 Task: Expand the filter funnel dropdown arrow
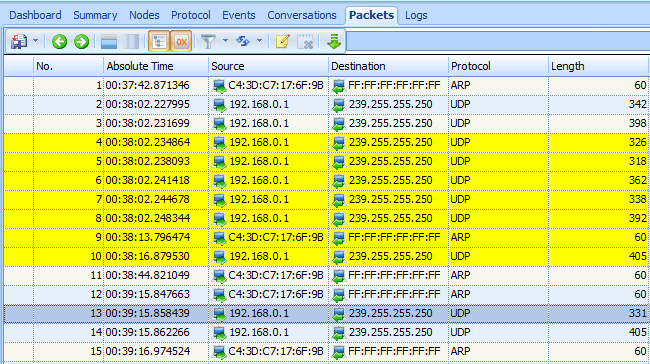pyautogui.click(x=226, y=41)
